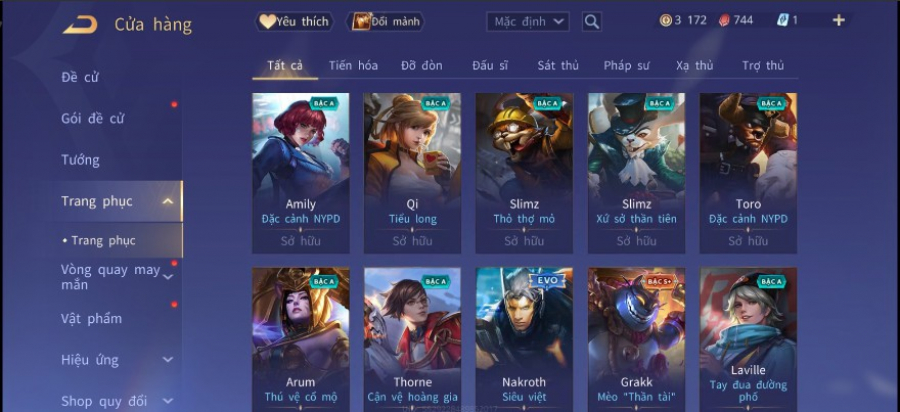900x412 pixels.
Task: Select the Sát thủ category tab
Action: point(558,65)
